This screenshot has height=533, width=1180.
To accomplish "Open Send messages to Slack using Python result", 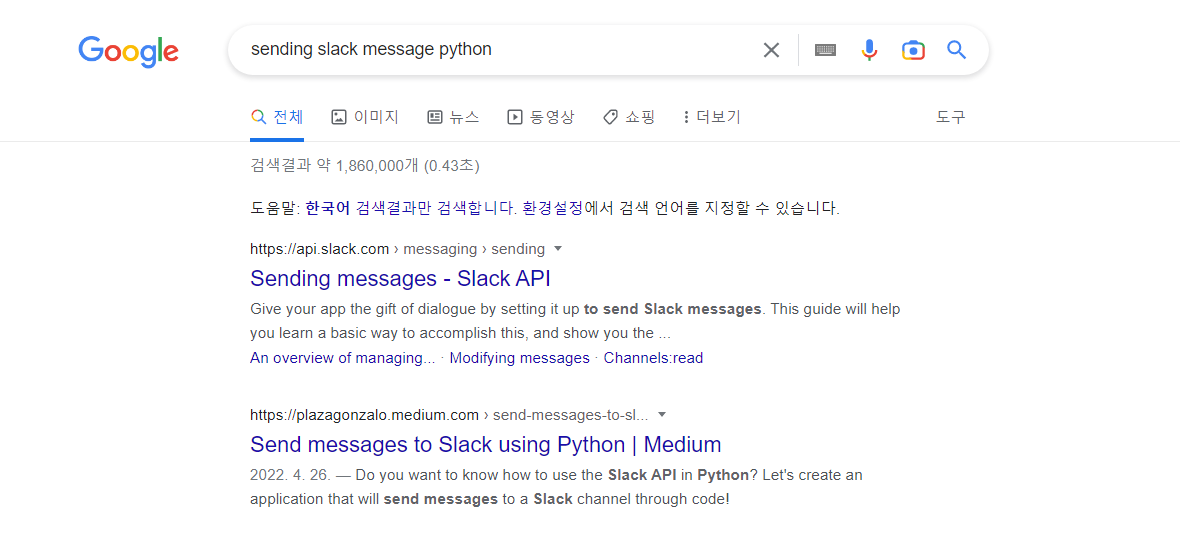I will click(x=485, y=445).
